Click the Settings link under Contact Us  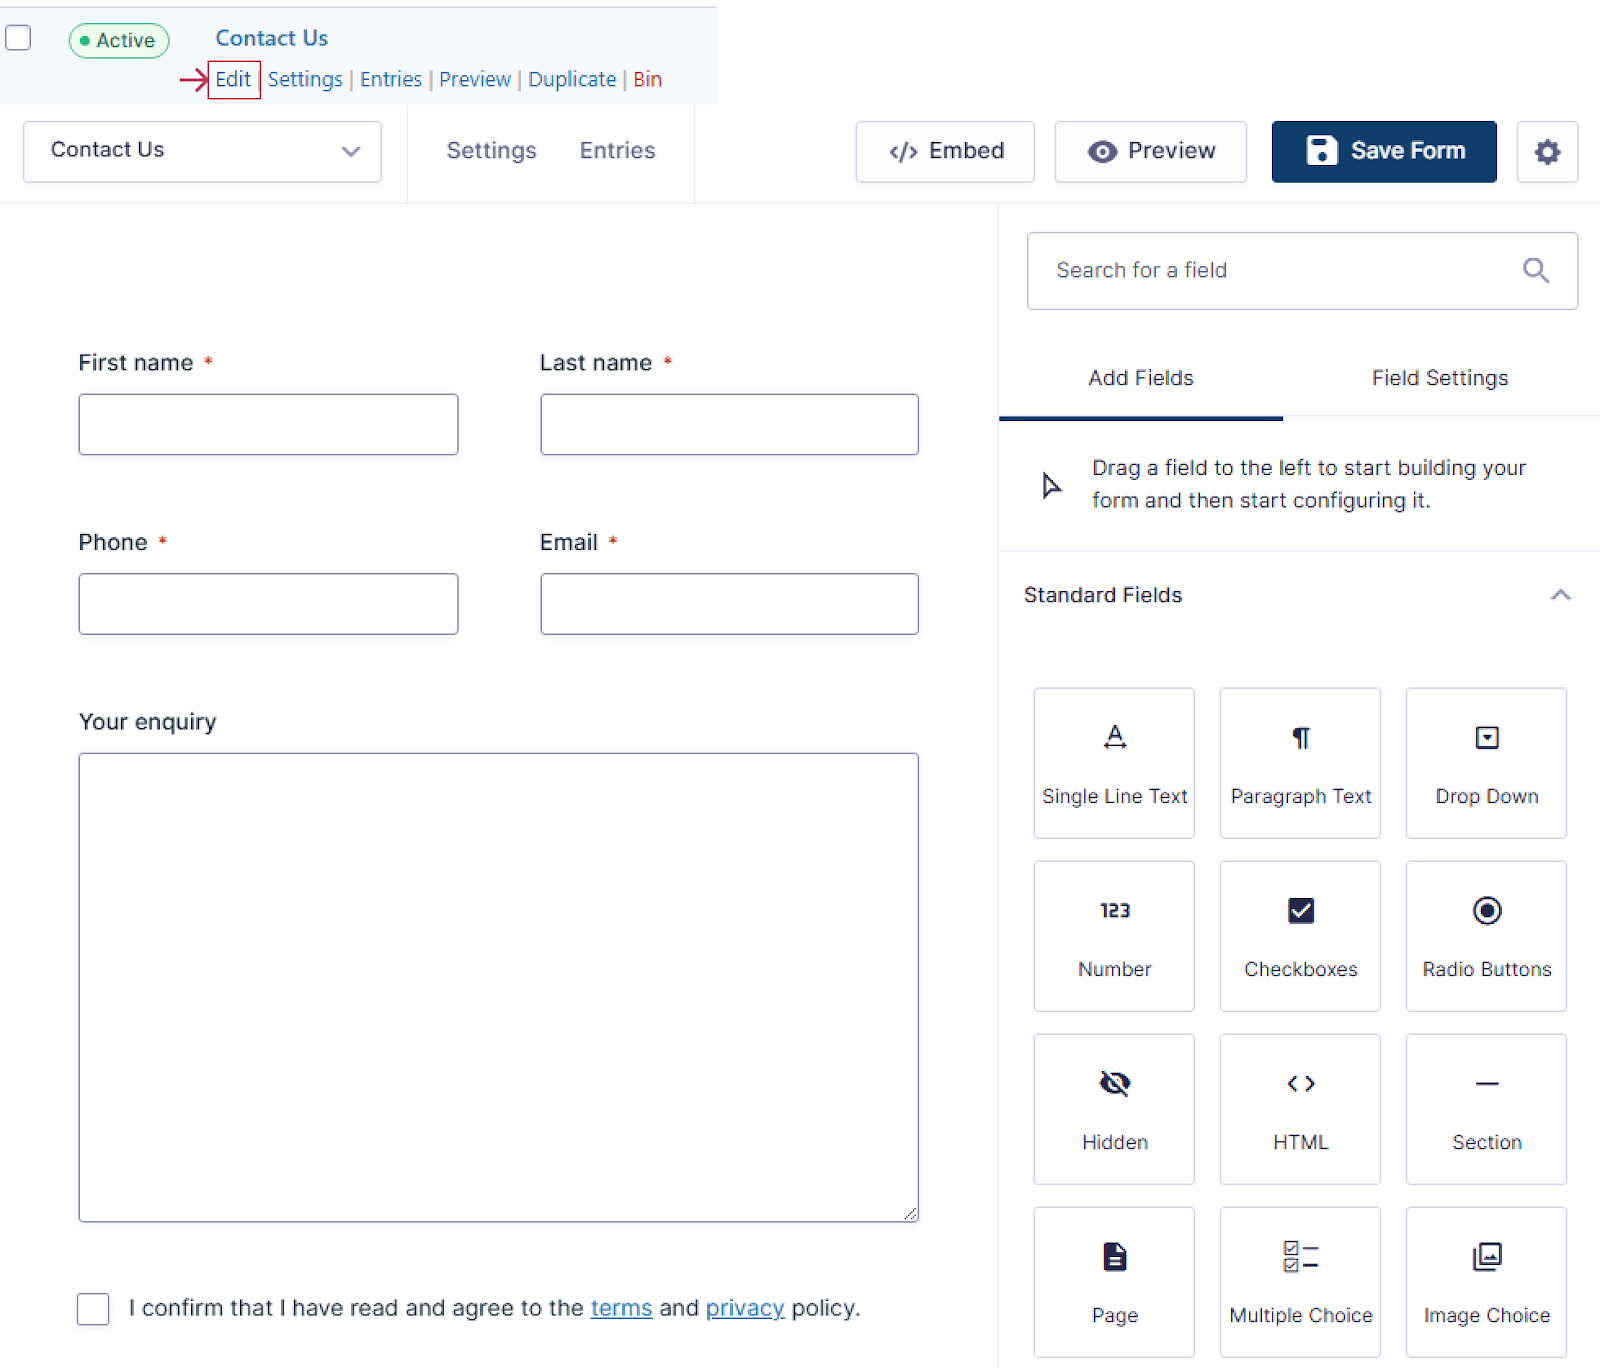[x=305, y=79]
